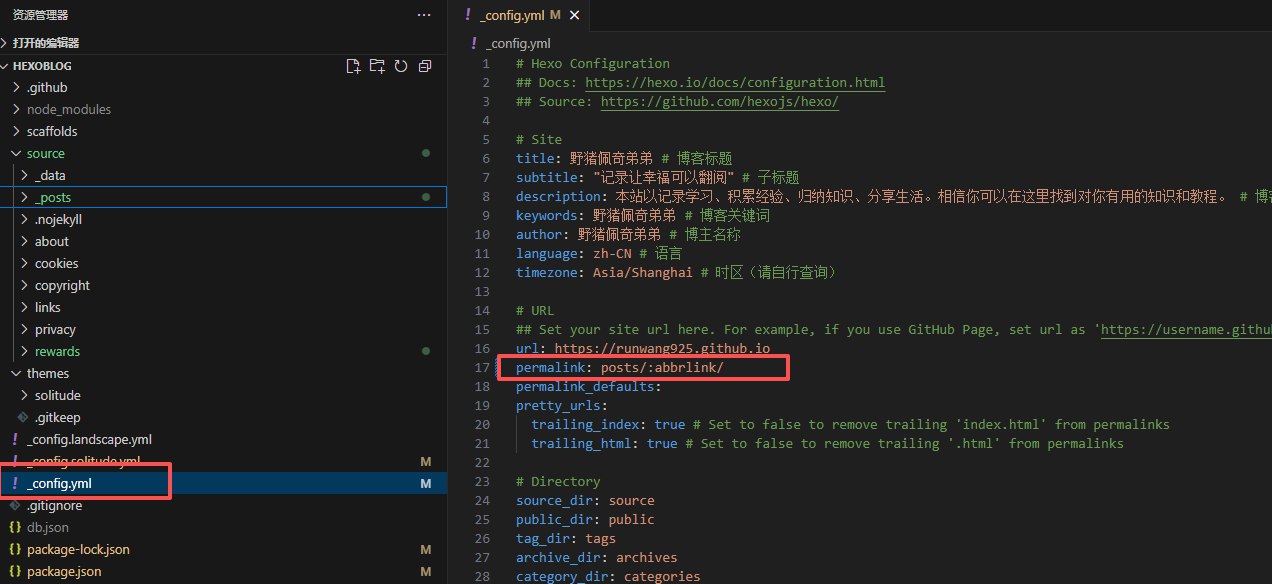This screenshot has height=584, width=1272.
Task: Expand the _posts folder
Action: click(x=24, y=197)
